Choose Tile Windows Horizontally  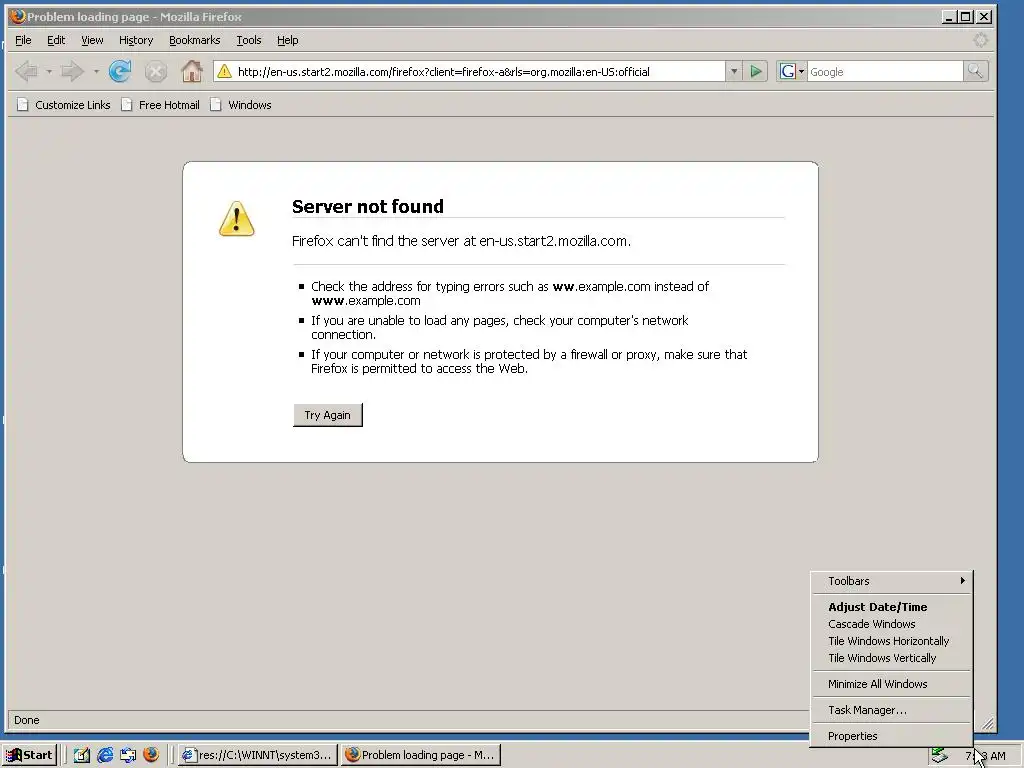click(x=891, y=641)
